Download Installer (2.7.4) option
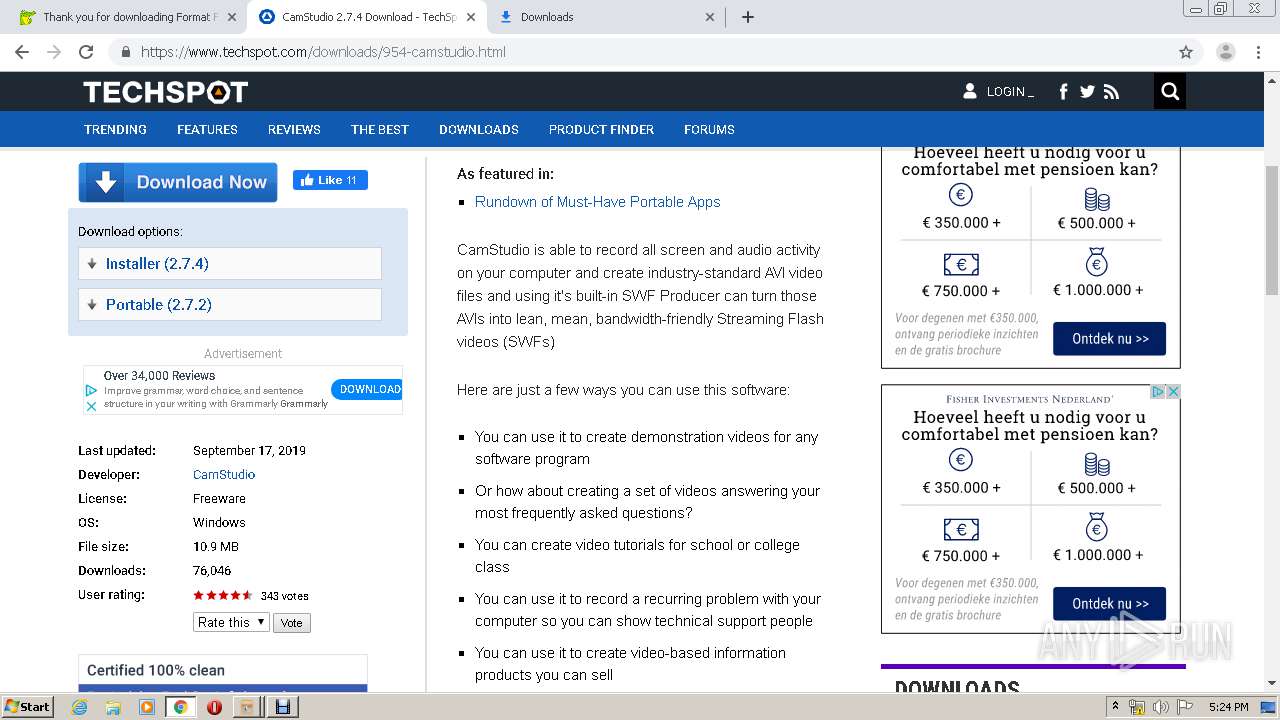 tap(230, 264)
